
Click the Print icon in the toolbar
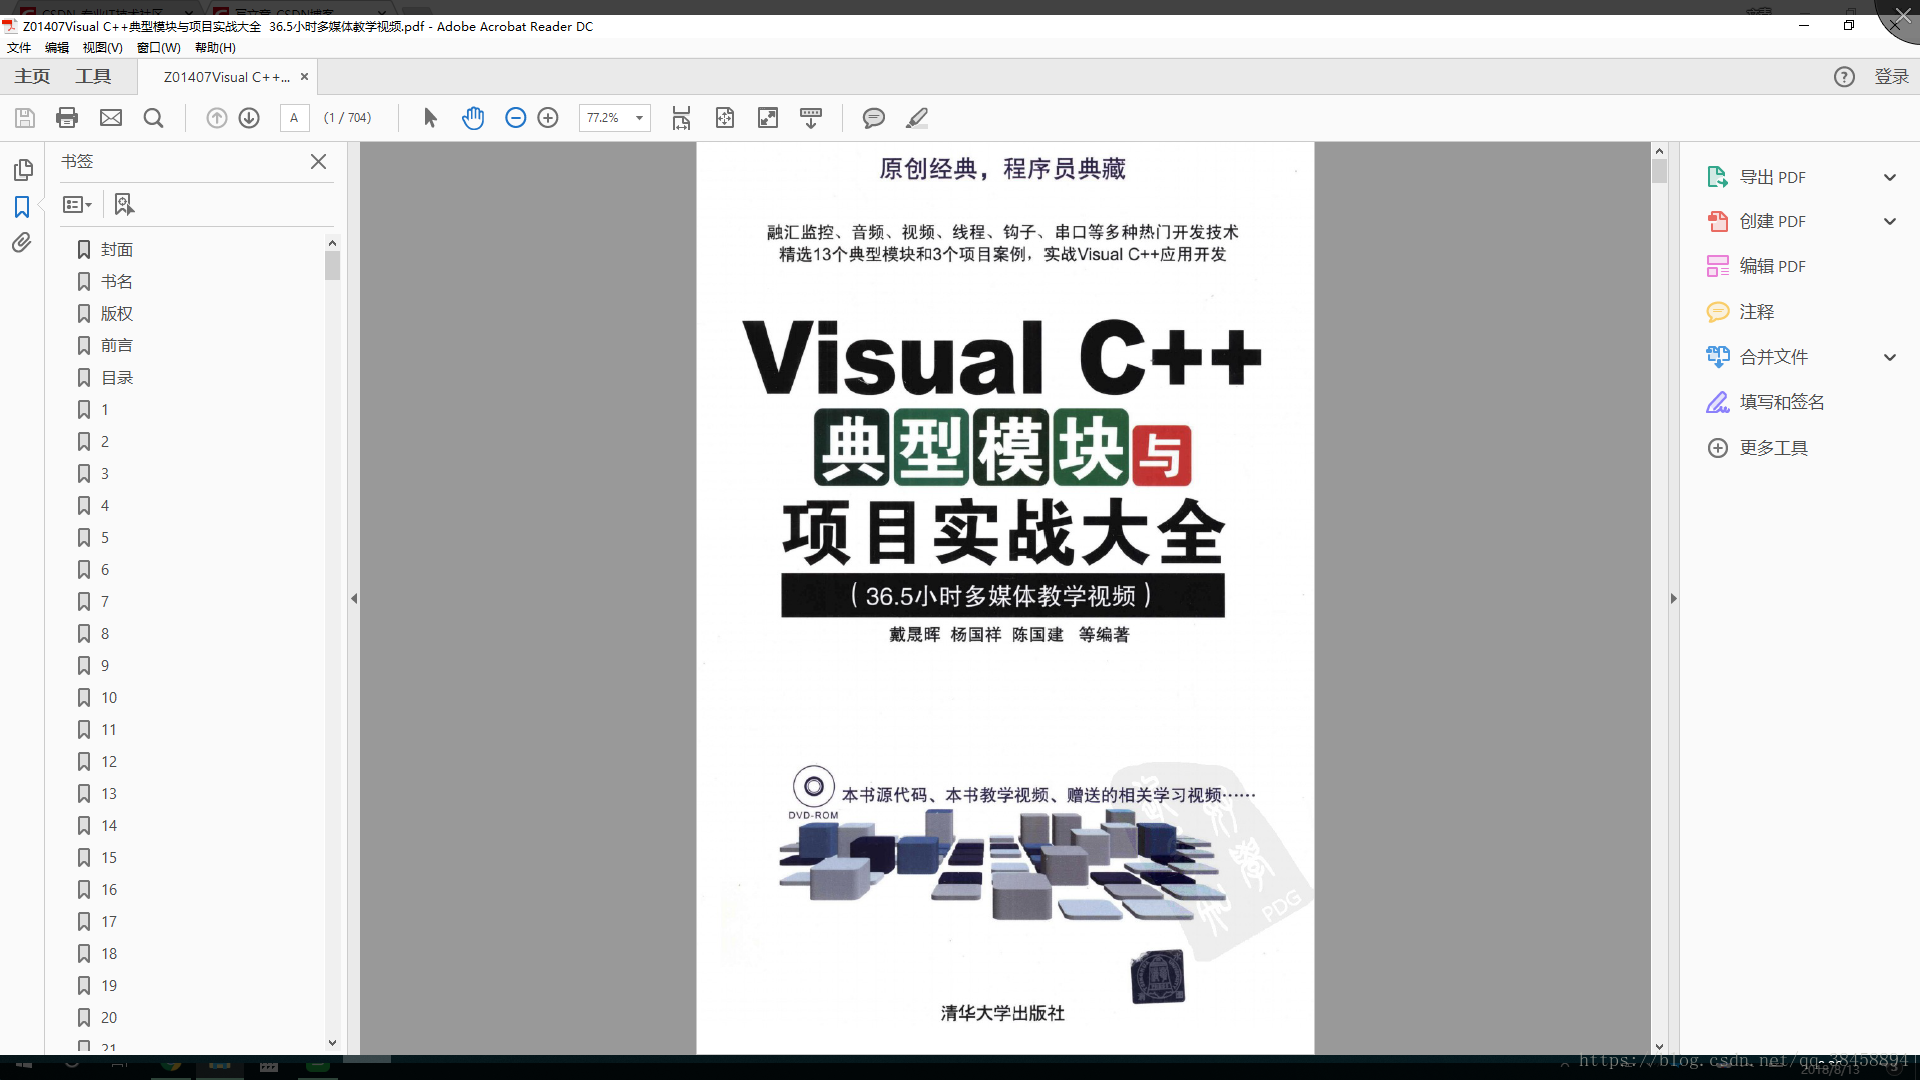click(67, 118)
